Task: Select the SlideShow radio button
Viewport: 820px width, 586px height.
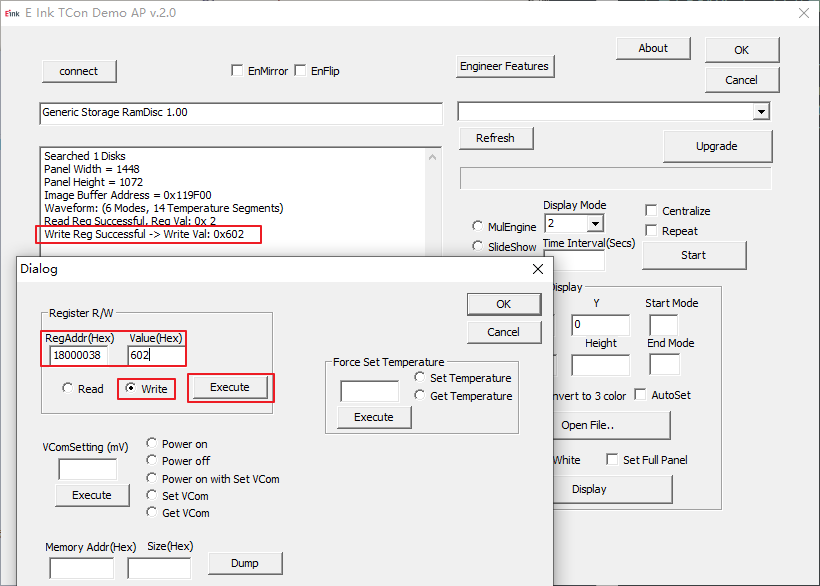Action: click(477, 246)
